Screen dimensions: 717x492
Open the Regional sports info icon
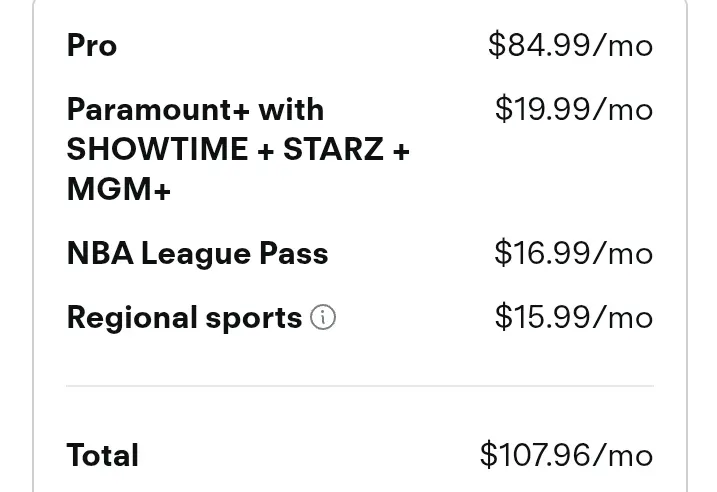pyautogui.click(x=323, y=317)
